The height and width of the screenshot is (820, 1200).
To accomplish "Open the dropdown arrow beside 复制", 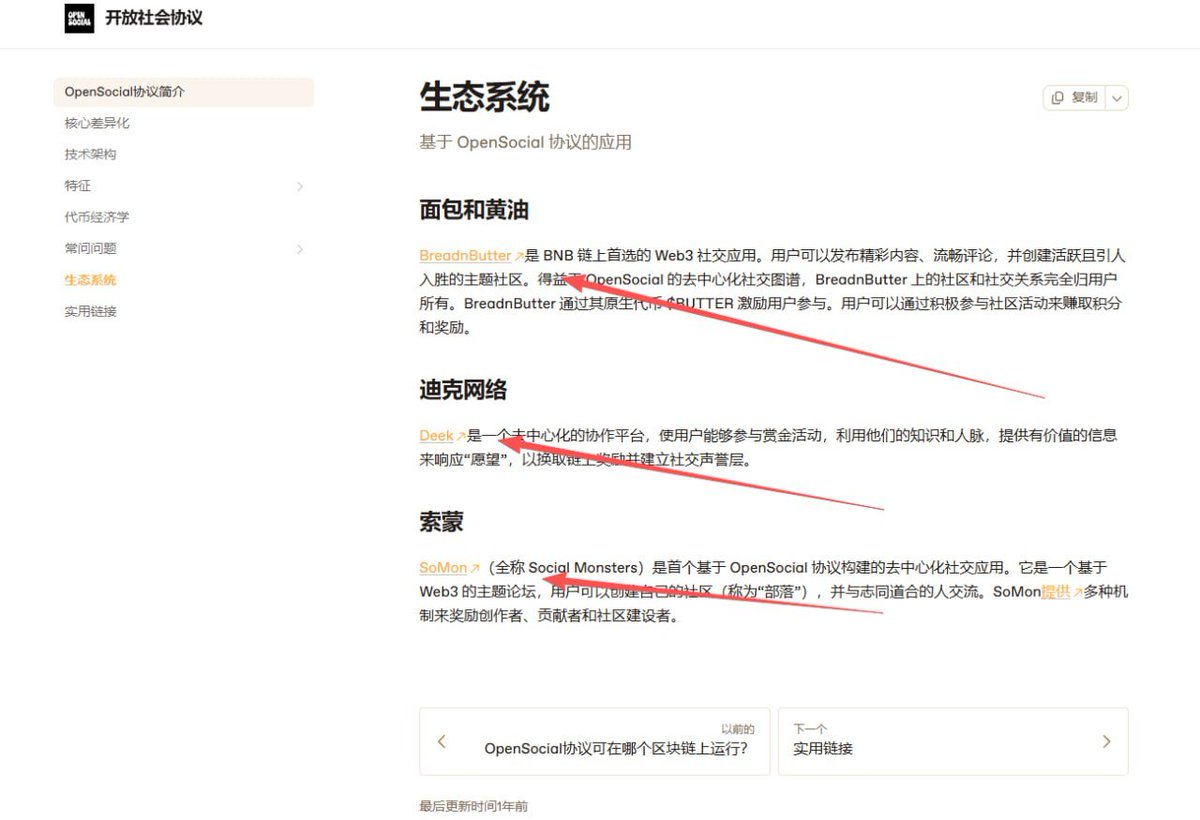I will point(1117,98).
